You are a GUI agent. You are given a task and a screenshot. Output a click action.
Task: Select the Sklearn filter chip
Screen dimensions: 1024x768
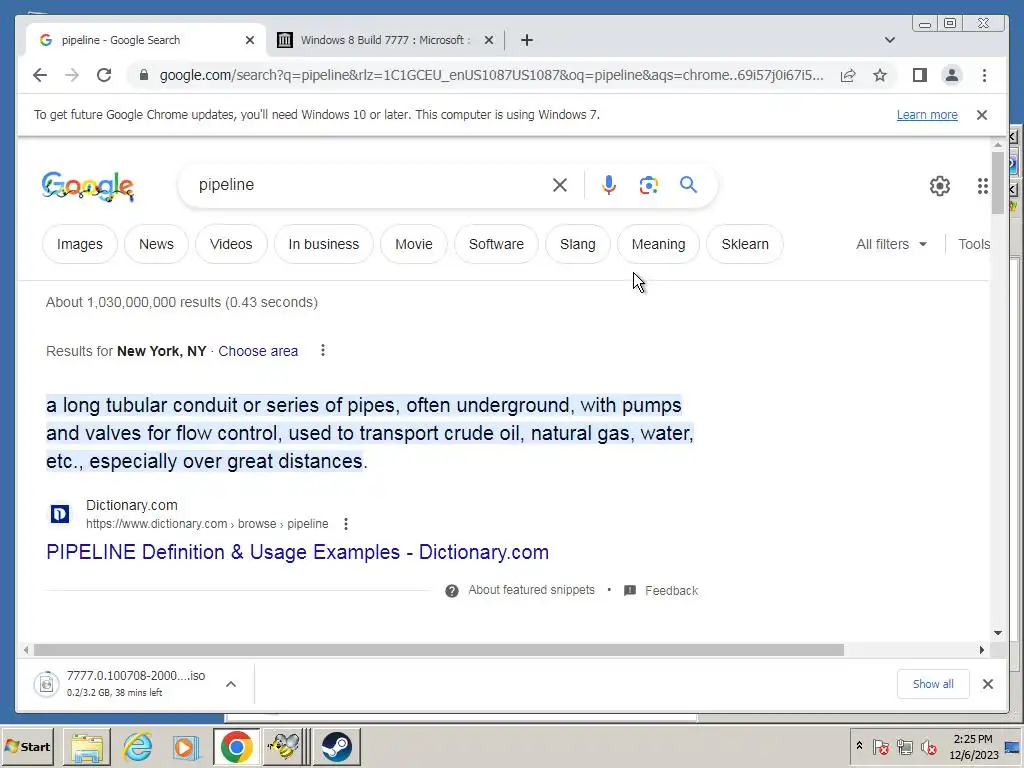(745, 244)
